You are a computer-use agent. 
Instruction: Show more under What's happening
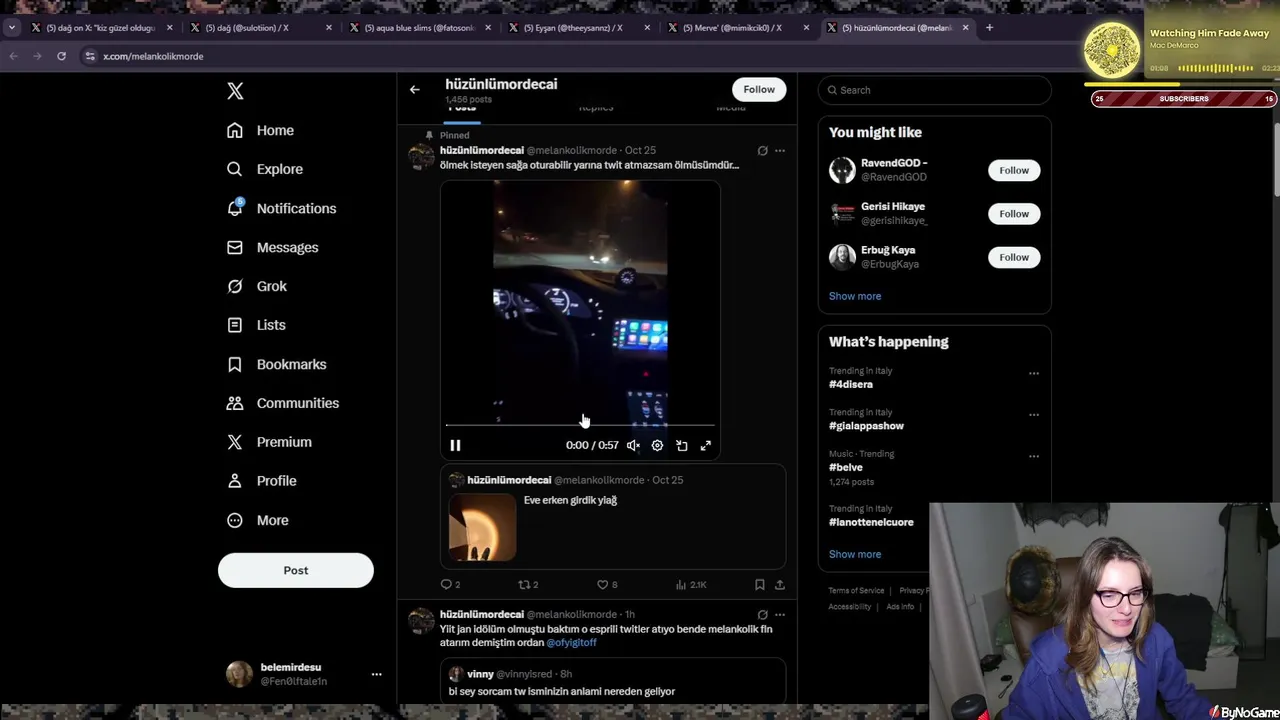click(855, 554)
